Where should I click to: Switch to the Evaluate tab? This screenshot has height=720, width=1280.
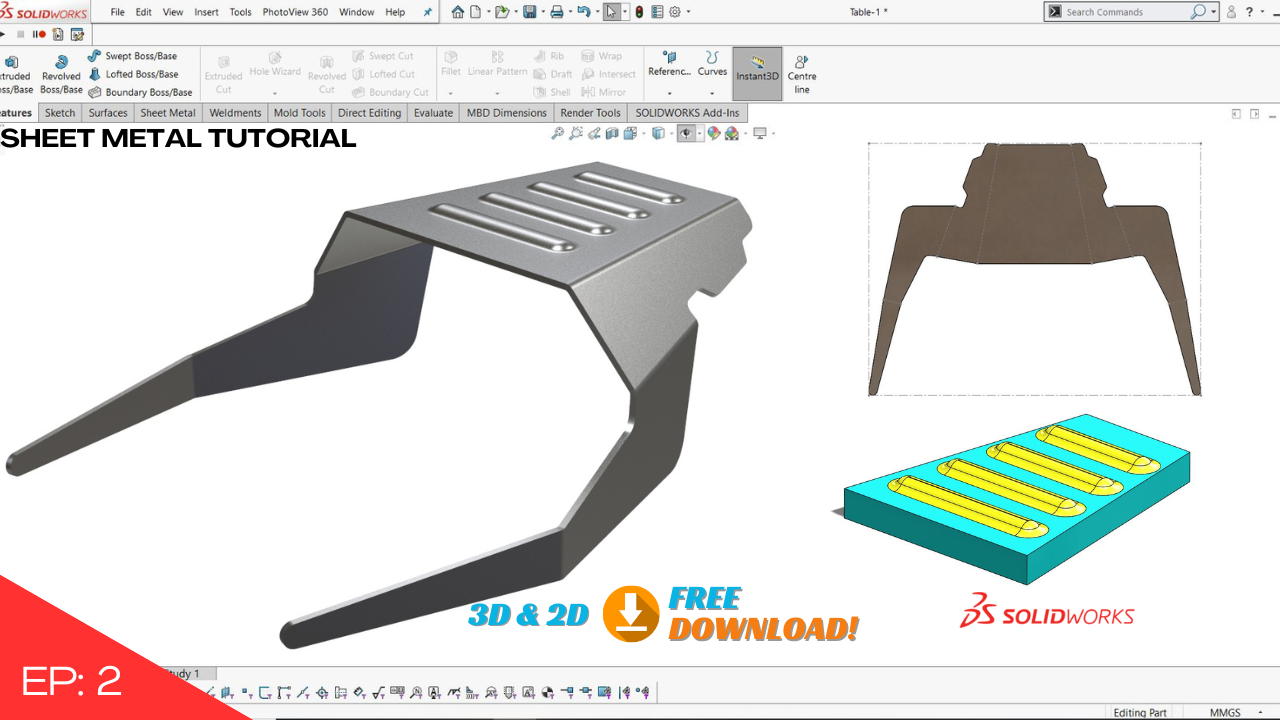433,113
